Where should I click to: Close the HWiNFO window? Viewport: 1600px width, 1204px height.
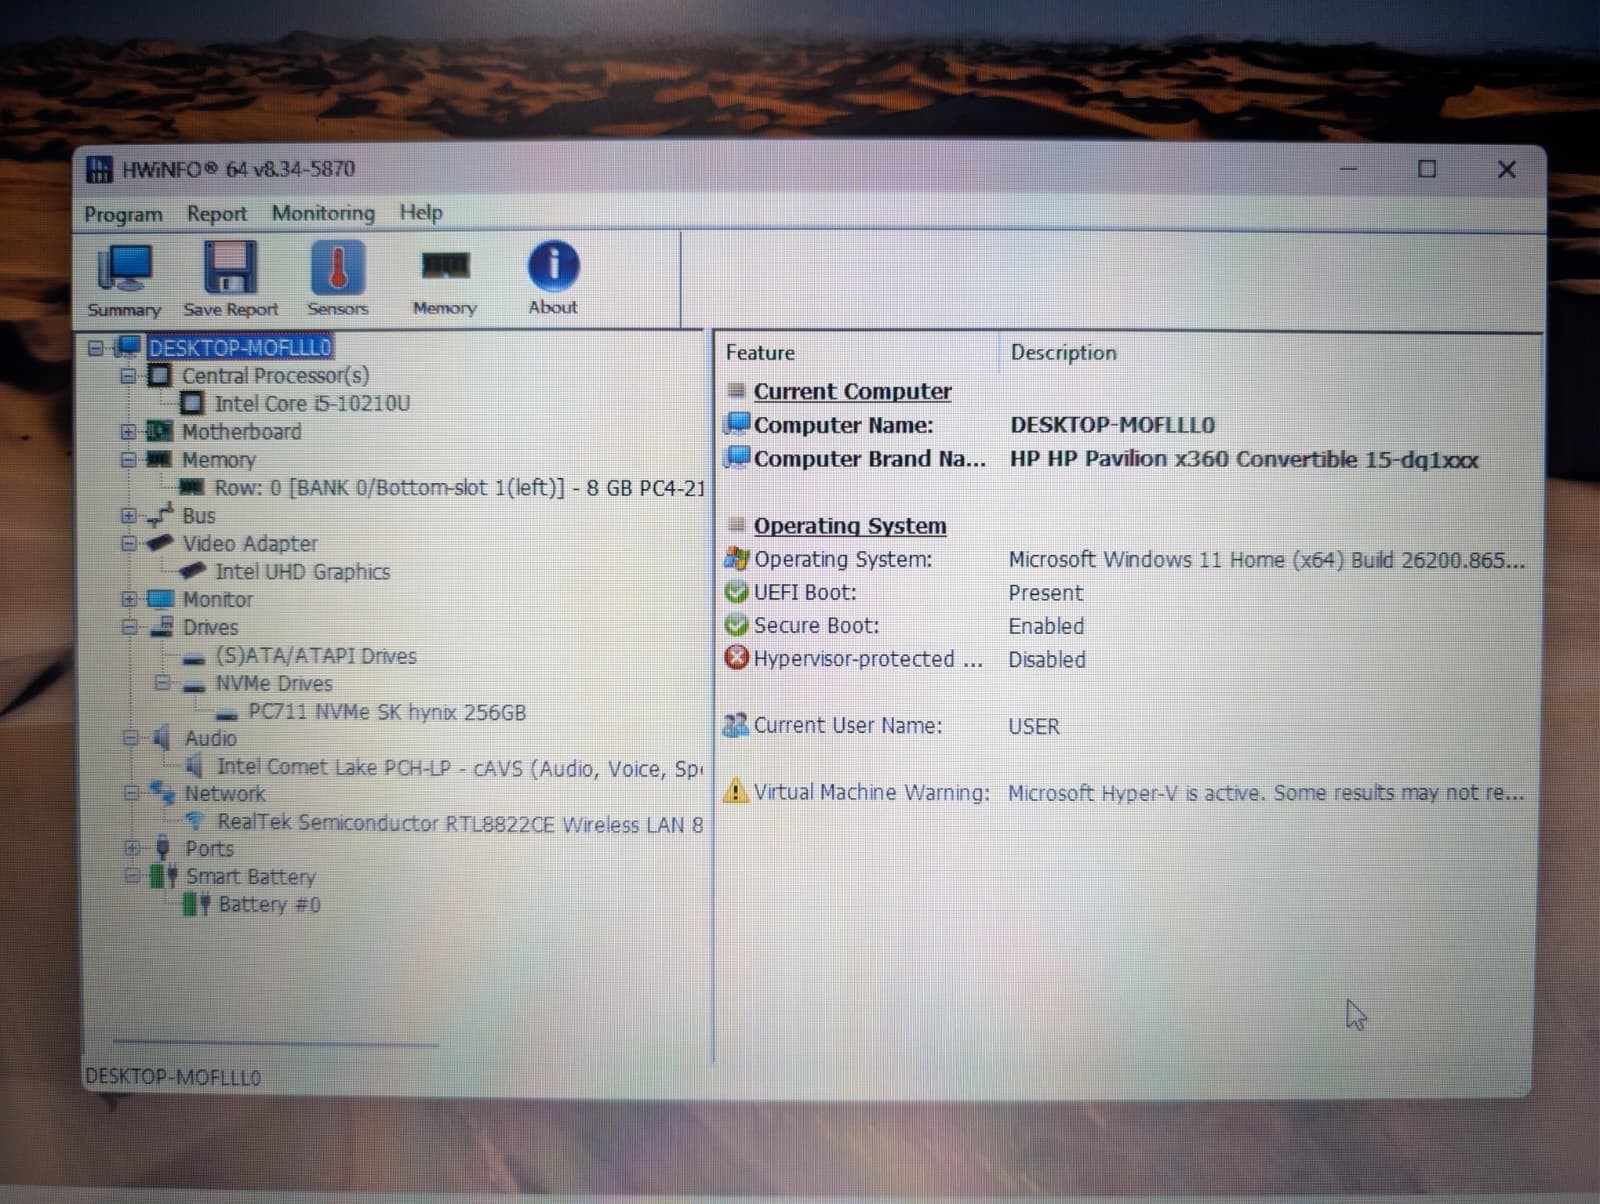coord(1506,169)
